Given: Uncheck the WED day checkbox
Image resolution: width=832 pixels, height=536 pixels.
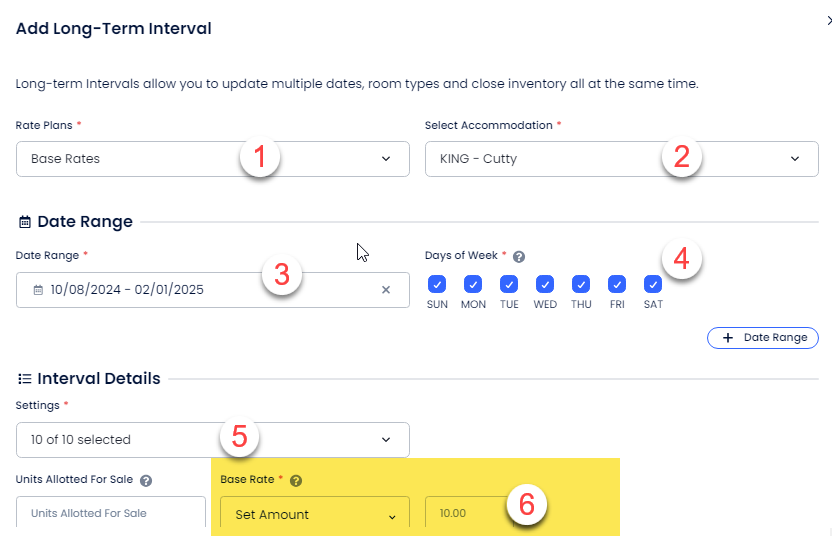Looking at the screenshot, I should [545, 284].
